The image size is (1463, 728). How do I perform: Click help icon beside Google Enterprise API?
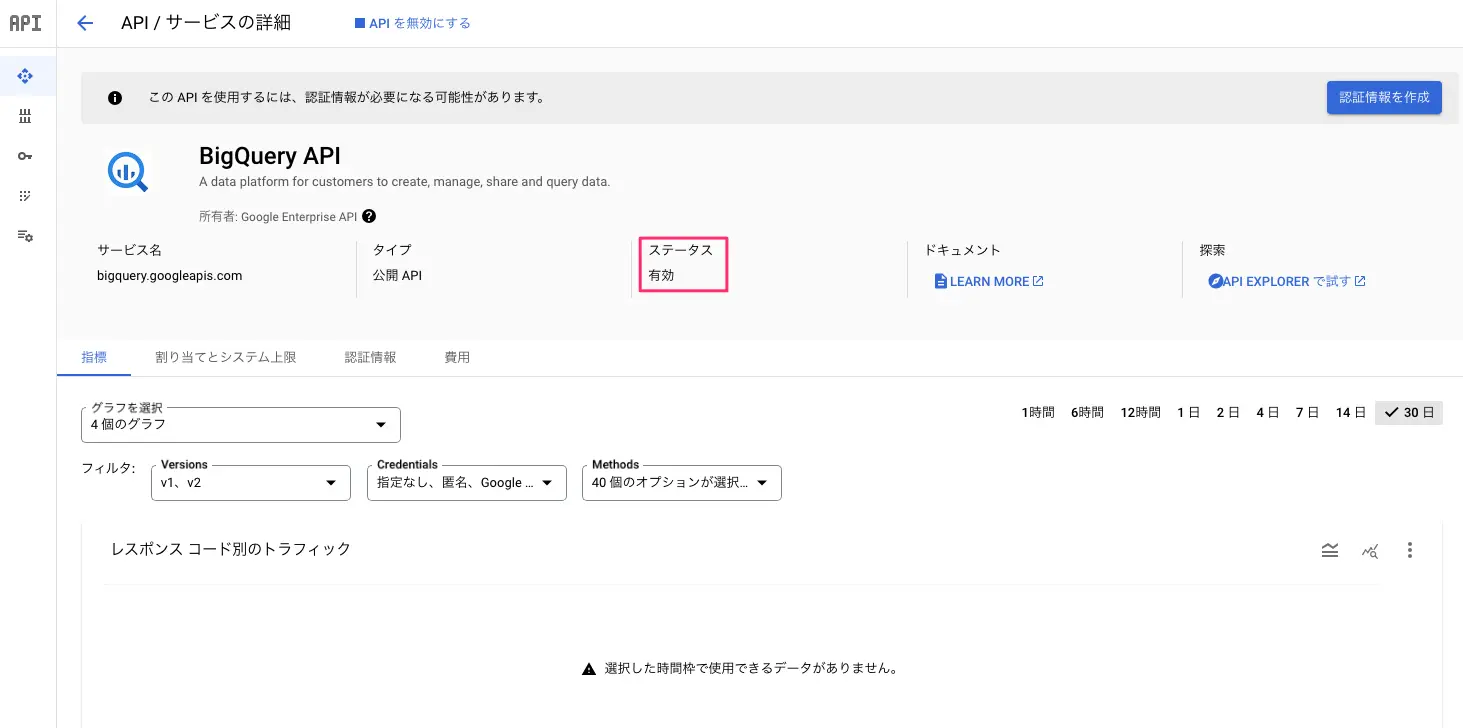pyautogui.click(x=369, y=216)
